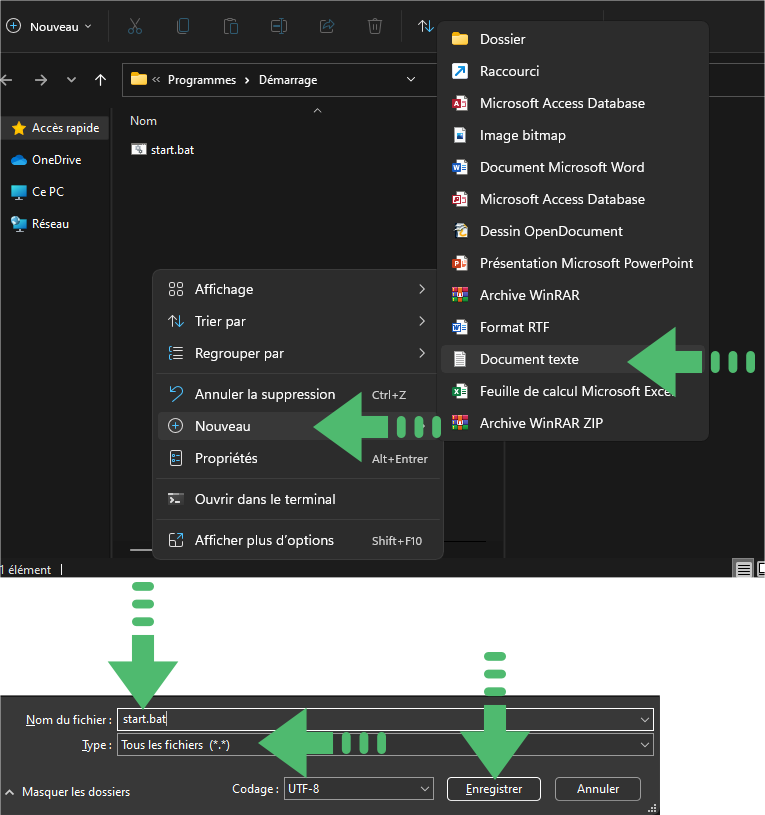Open the Trier par submenu

point(297,321)
